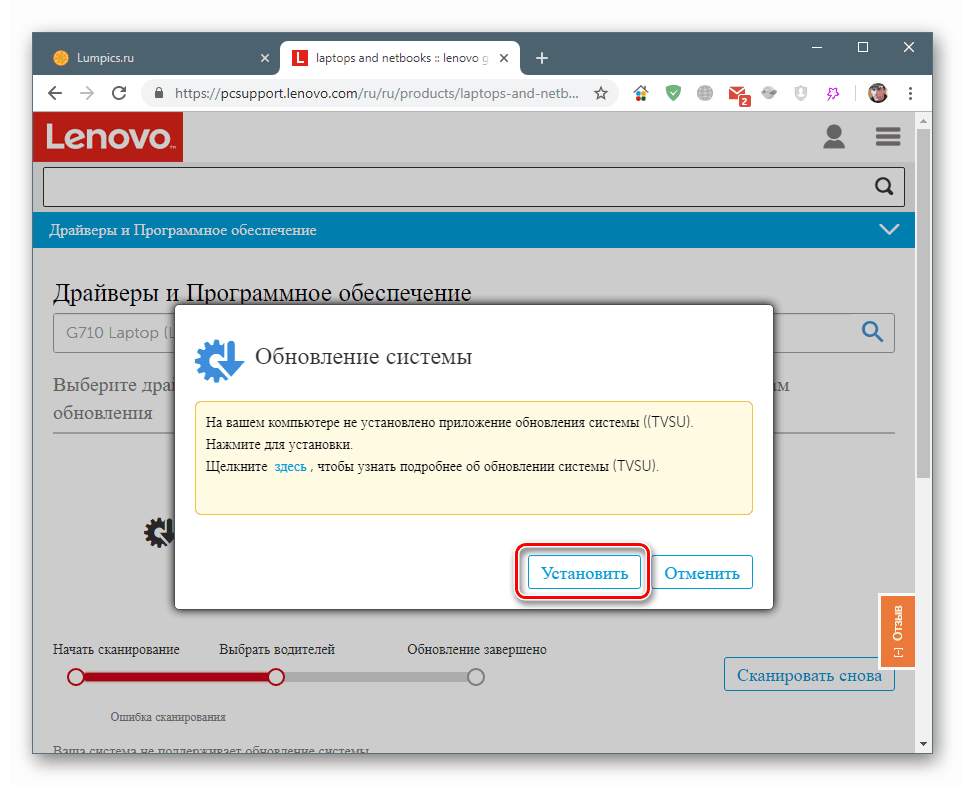The height and width of the screenshot is (786, 965).
Task: Click the blue product search magnifier
Action: (x=872, y=332)
